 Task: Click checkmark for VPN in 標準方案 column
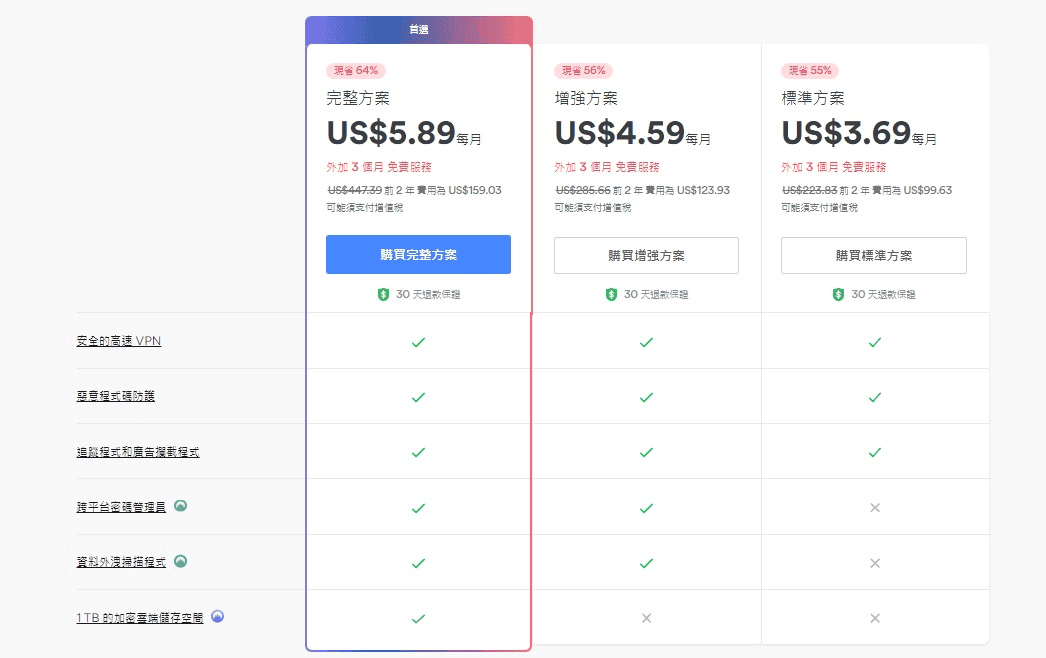pos(875,342)
